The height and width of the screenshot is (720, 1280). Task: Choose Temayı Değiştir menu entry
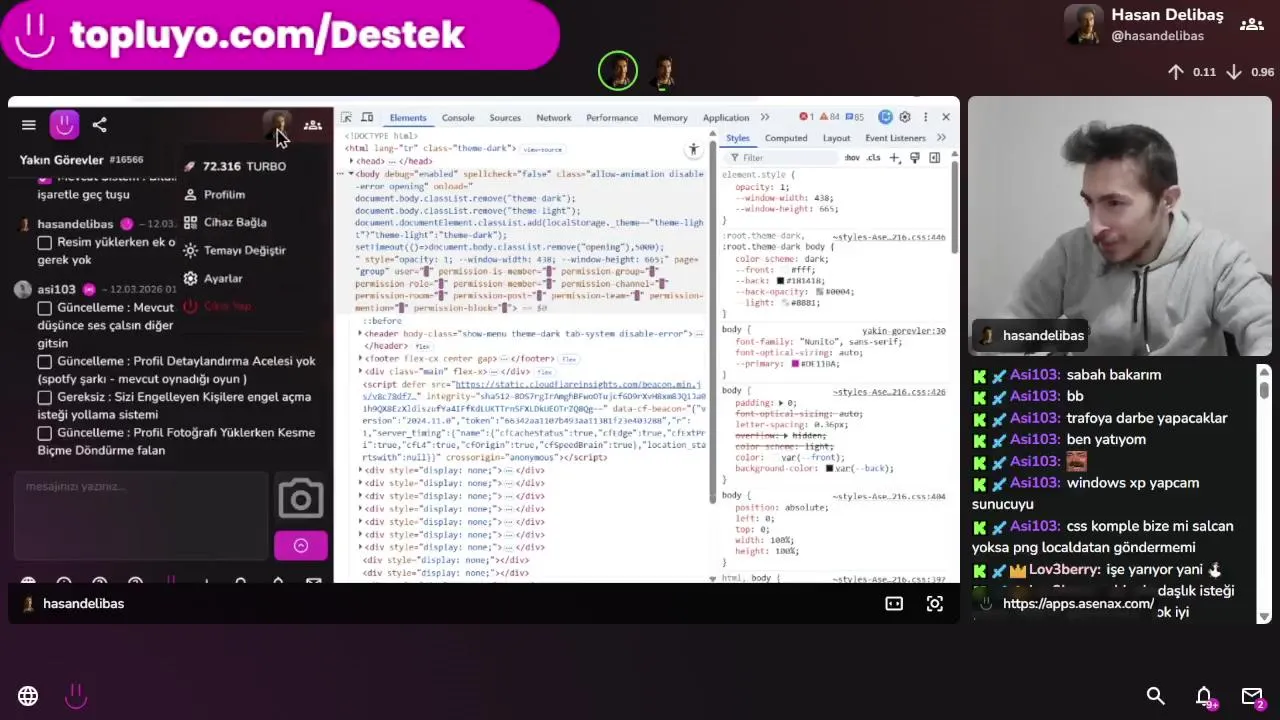[x=244, y=250]
